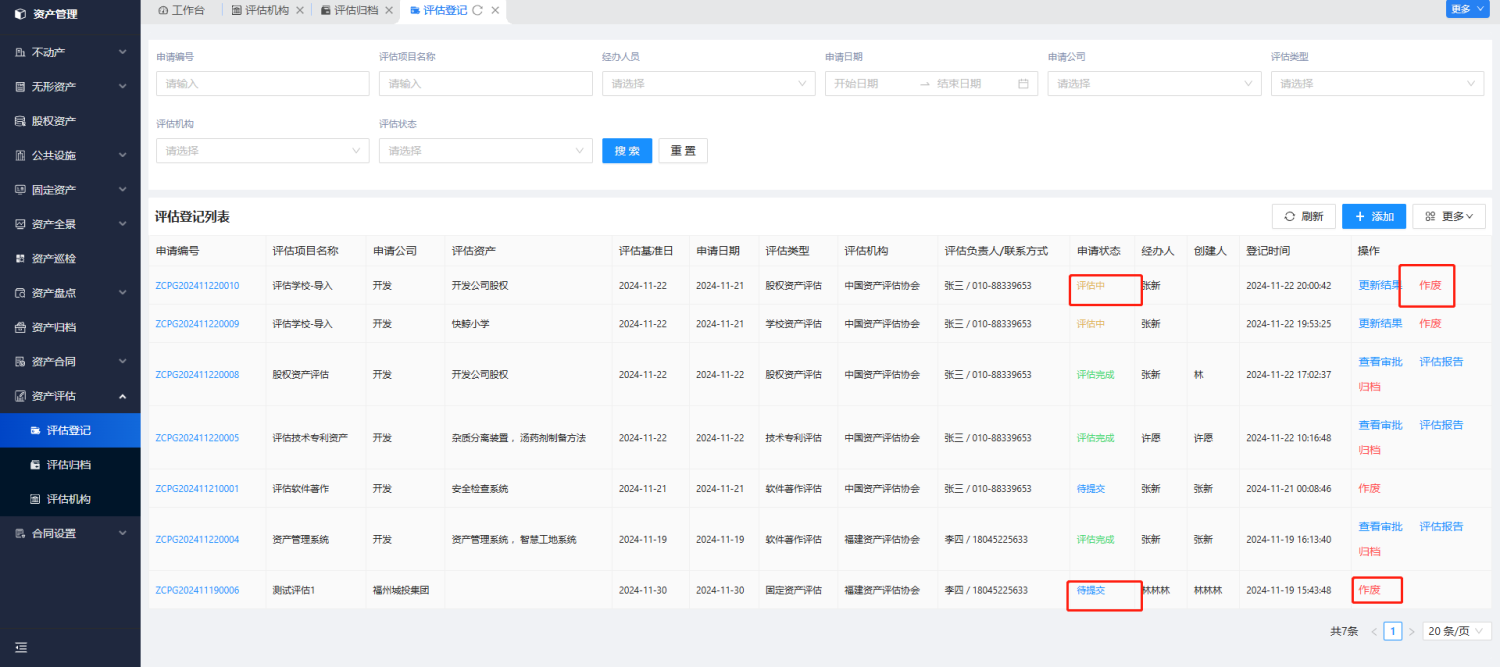Open the 经办人员 dropdown
This screenshot has height=667, width=1500.
(709, 84)
